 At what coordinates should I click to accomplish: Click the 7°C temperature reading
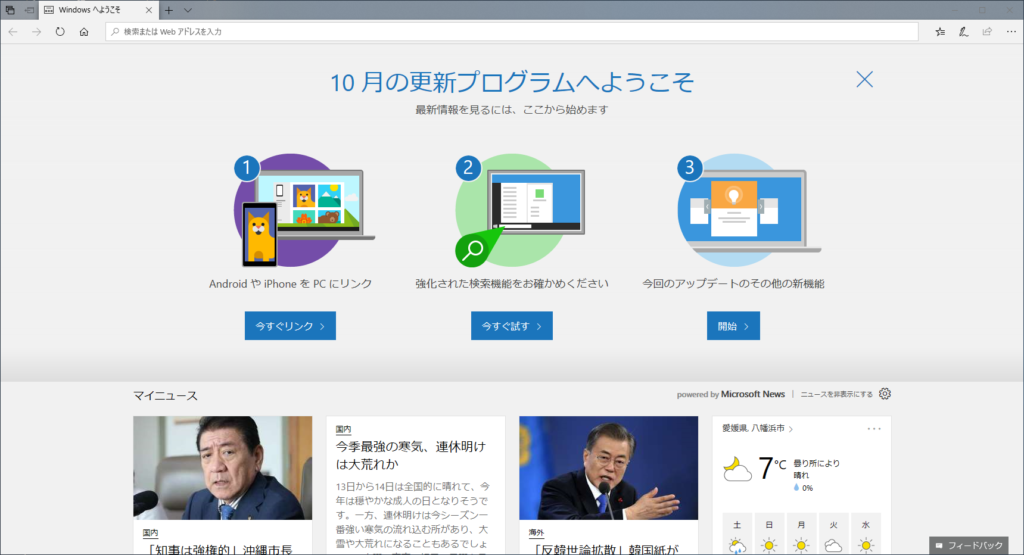(772, 468)
